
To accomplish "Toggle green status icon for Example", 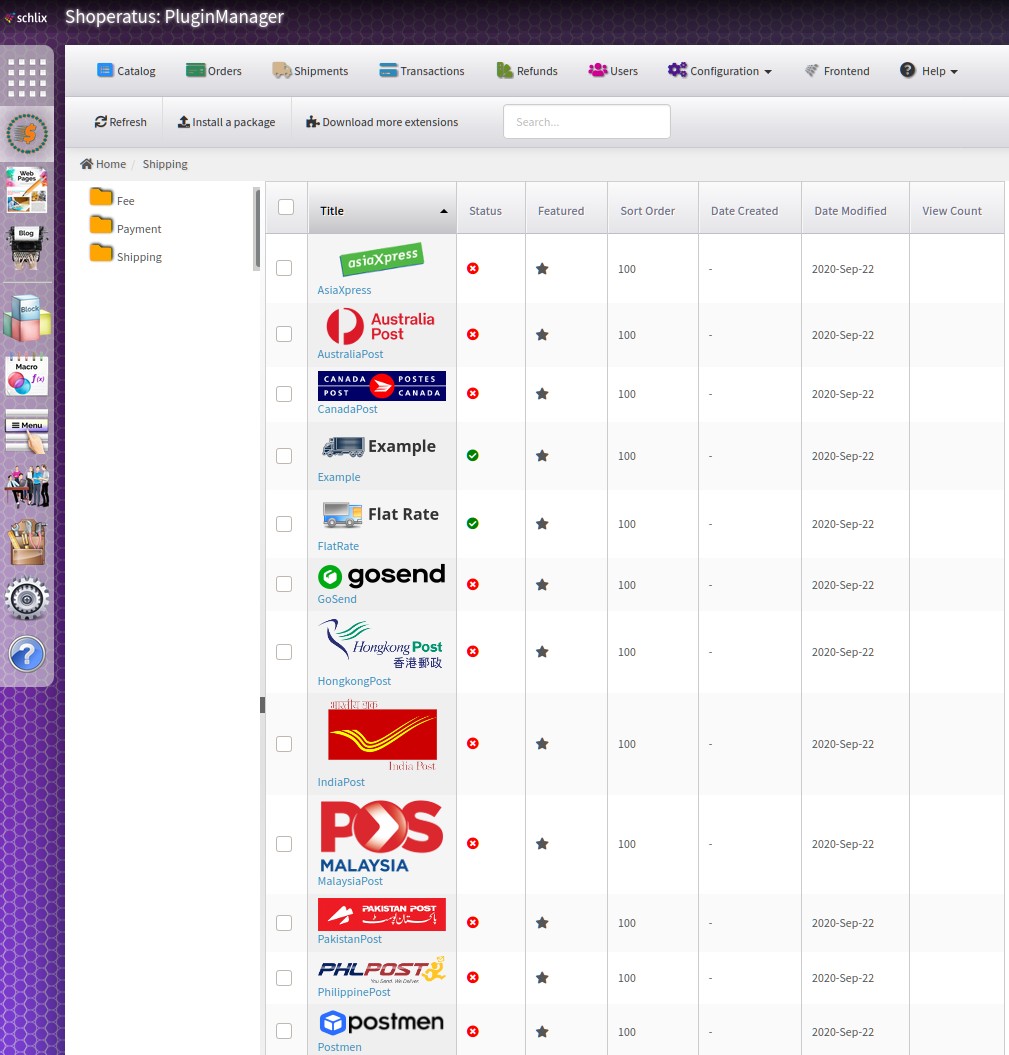I will (473, 456).
